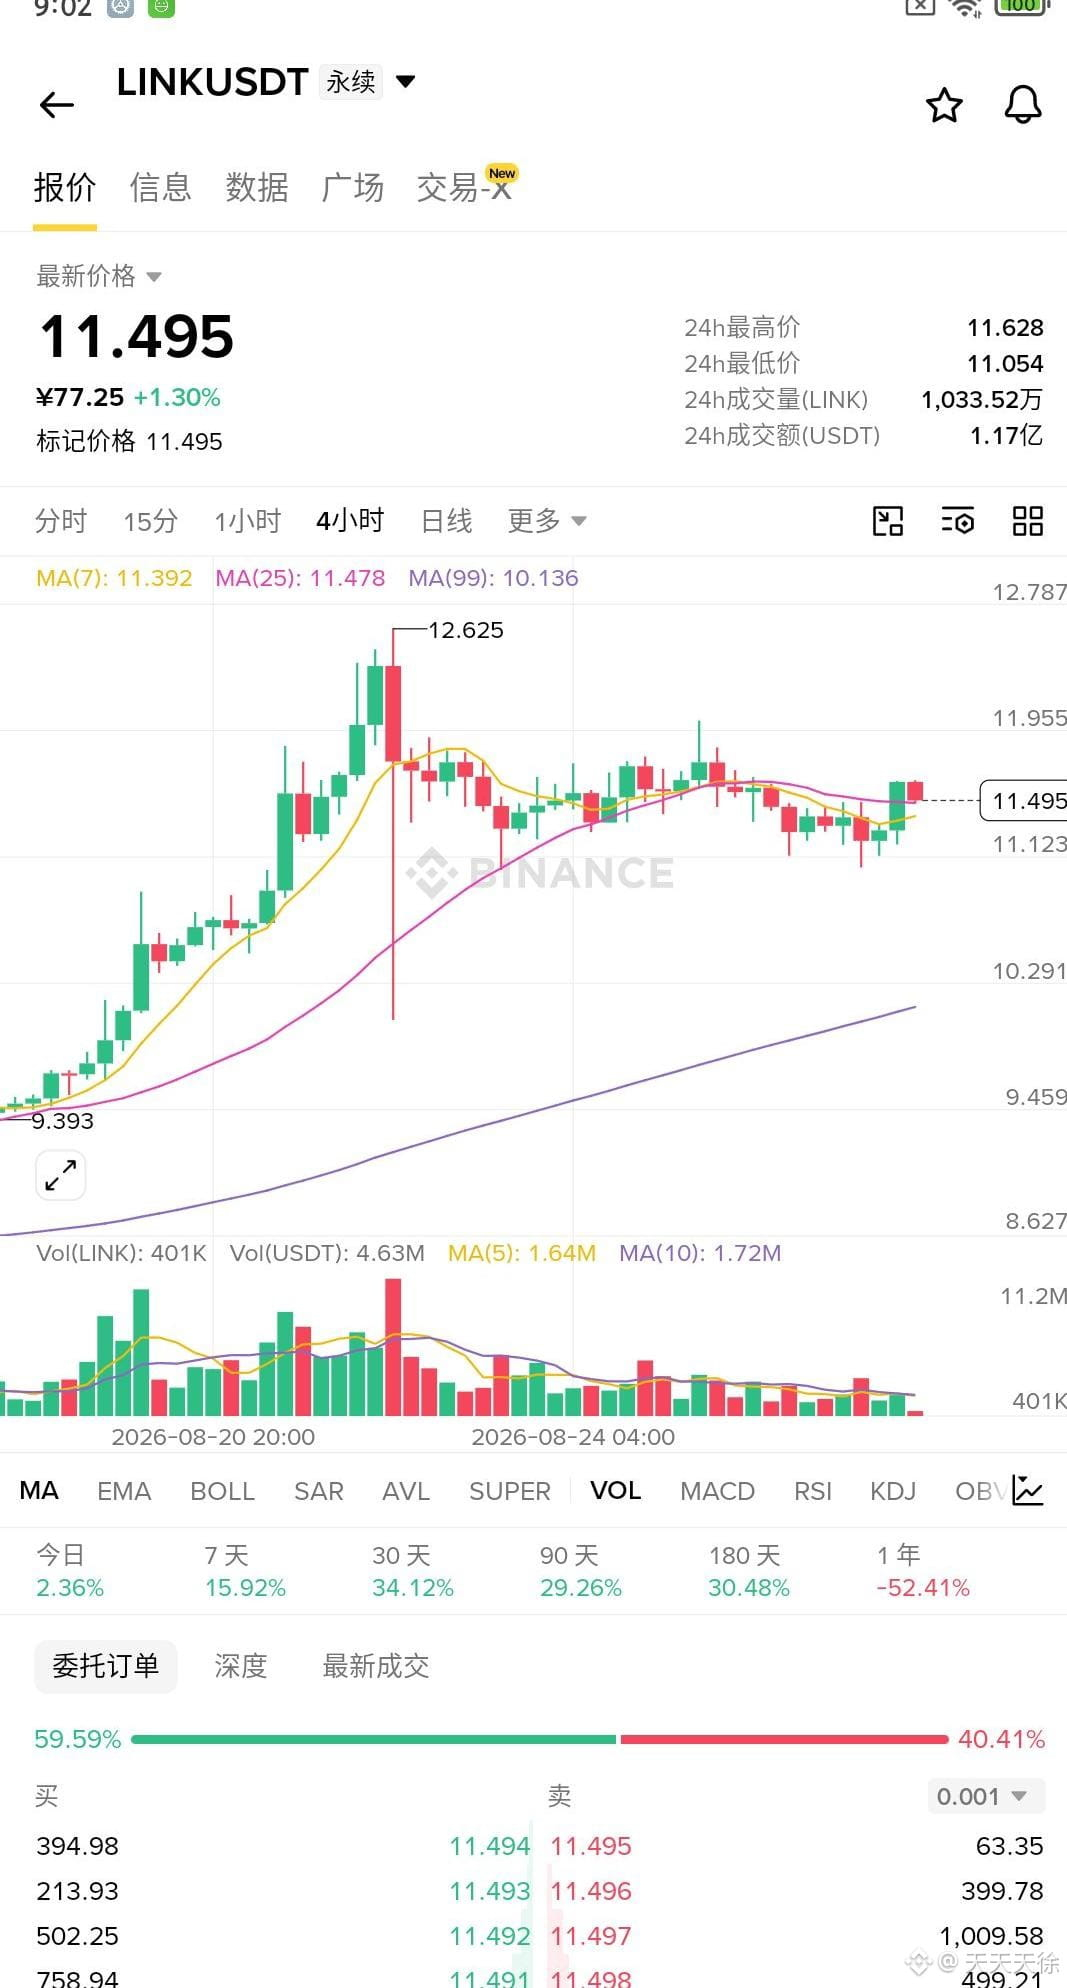The image size is (1067, 1988).
Task: Tap the 今日 2.36% performance value
Action: pos(70,1587)
